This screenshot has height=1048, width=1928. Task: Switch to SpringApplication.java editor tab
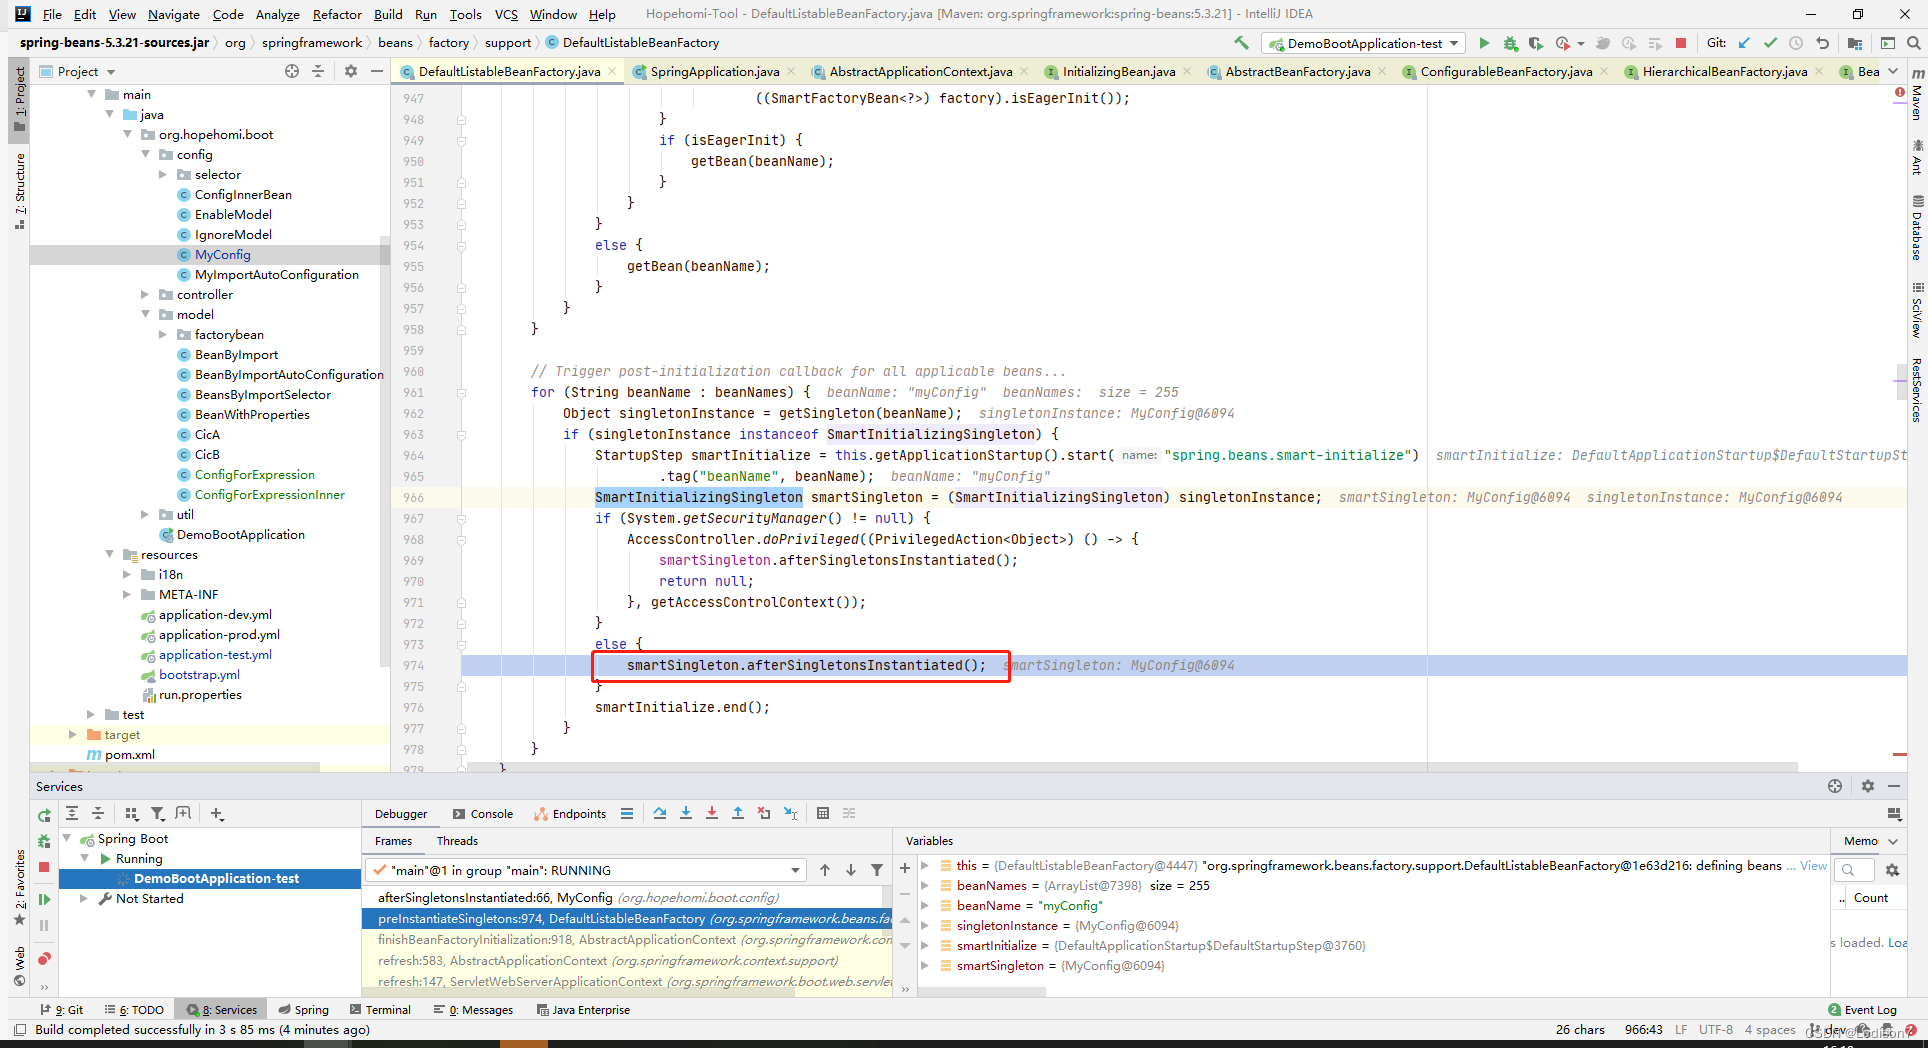coord(714,71)
